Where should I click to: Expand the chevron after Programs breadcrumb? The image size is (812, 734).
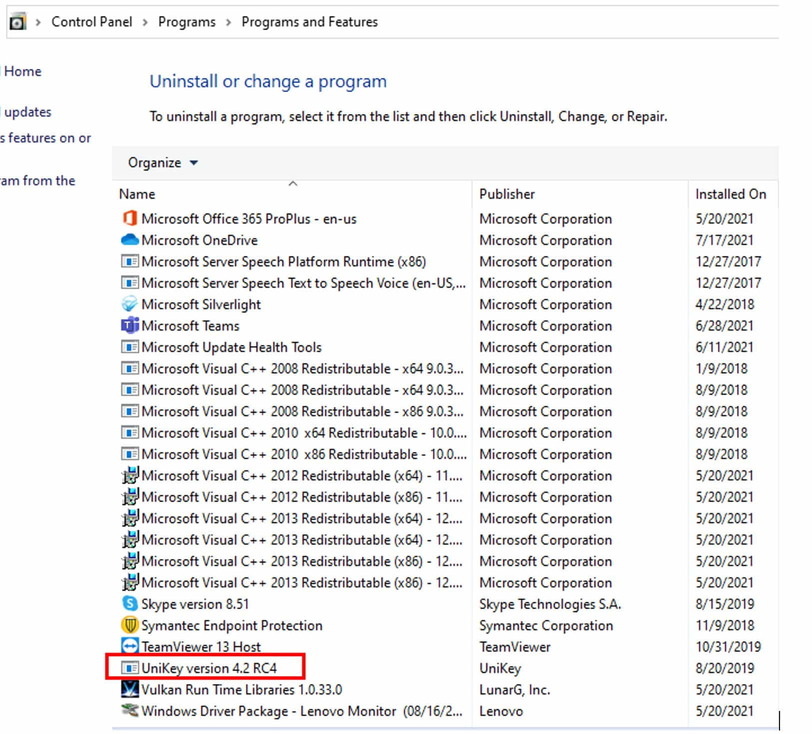(228, 22)
